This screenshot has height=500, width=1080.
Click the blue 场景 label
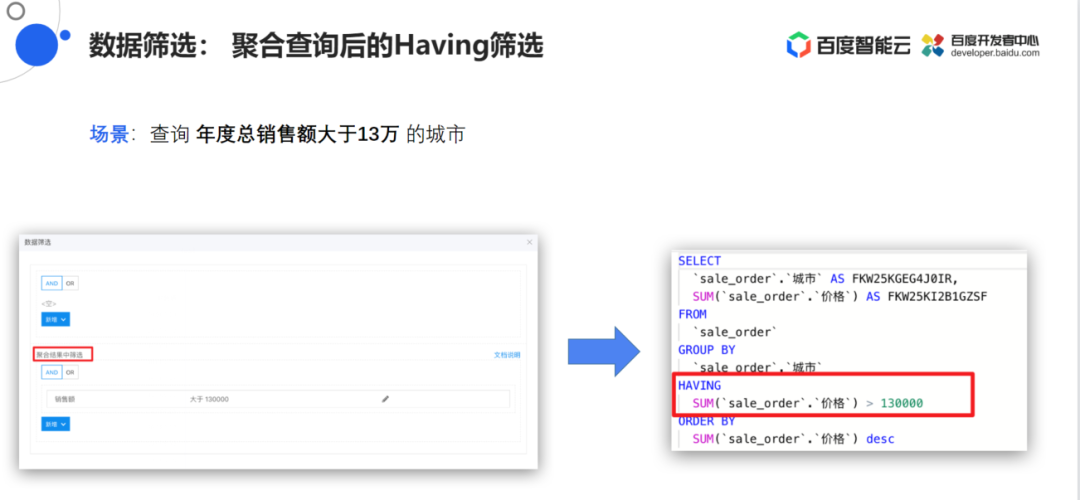(109, 134)
